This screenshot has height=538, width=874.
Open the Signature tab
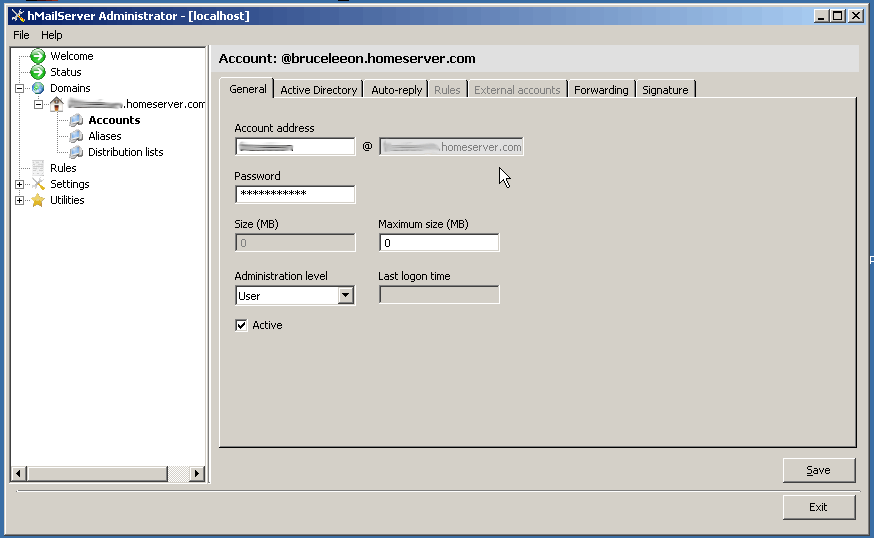[x=665, y=90]
